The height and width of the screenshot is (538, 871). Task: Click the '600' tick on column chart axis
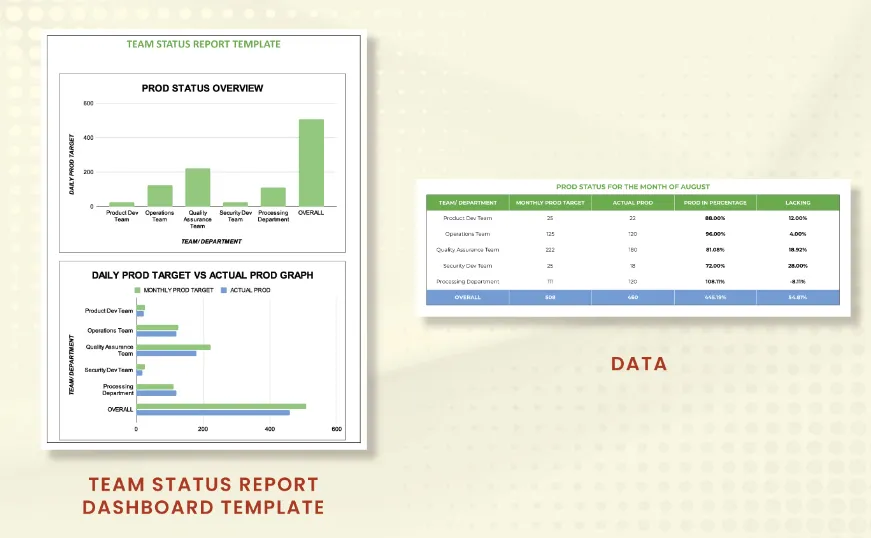click(88, 103)
